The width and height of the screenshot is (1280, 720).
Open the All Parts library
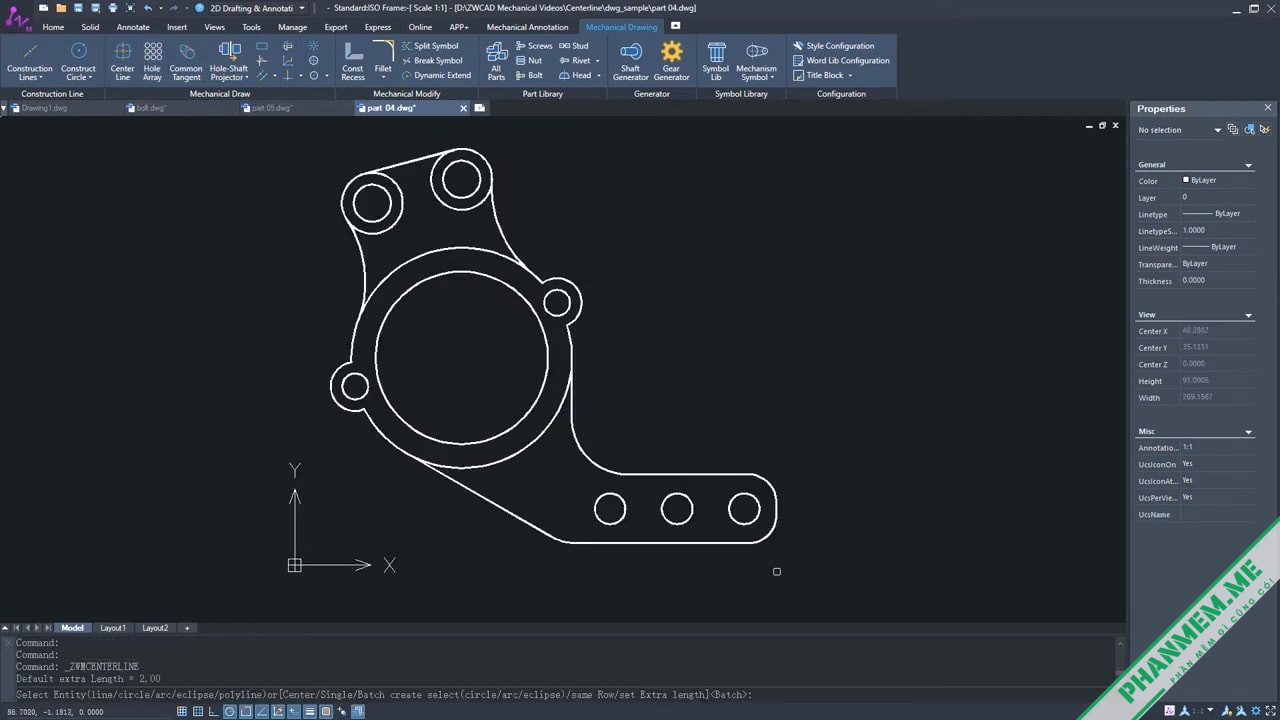coord(496,61)
